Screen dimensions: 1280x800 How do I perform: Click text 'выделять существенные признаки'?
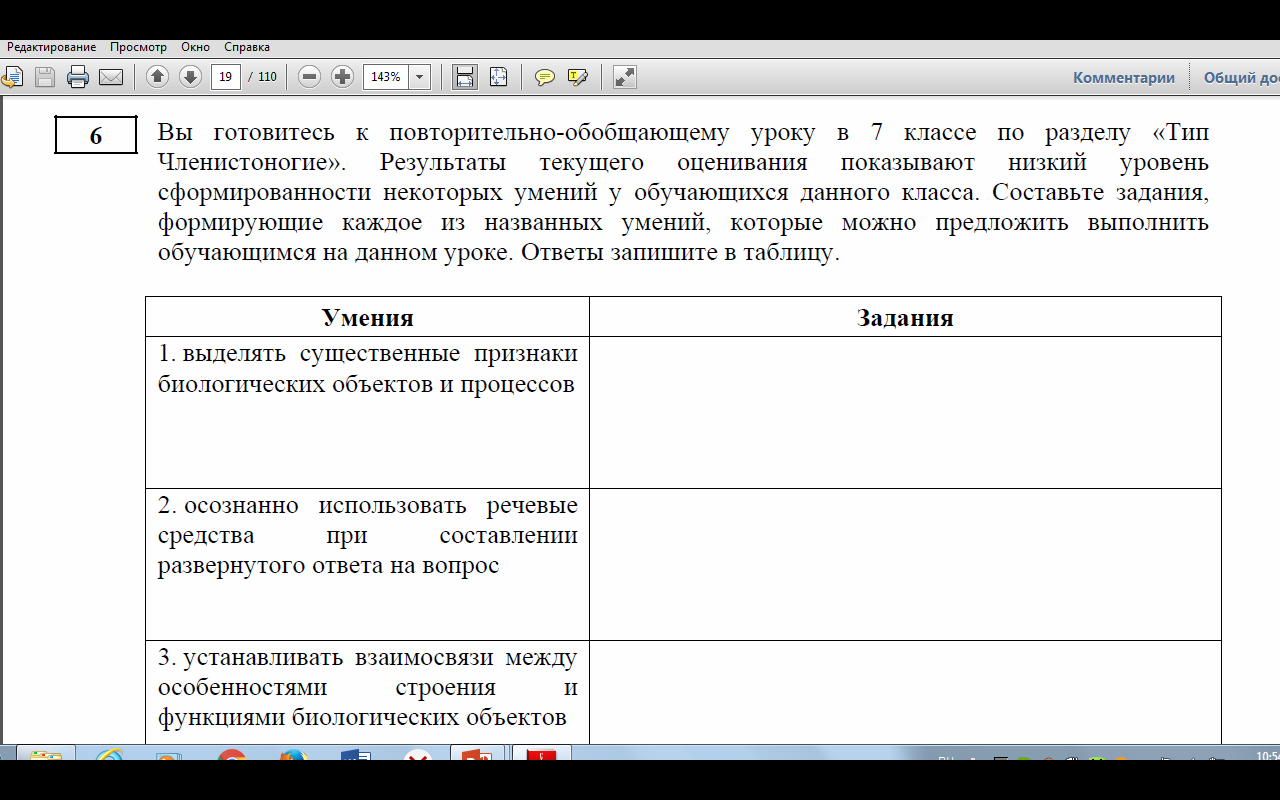click(380, 353)
